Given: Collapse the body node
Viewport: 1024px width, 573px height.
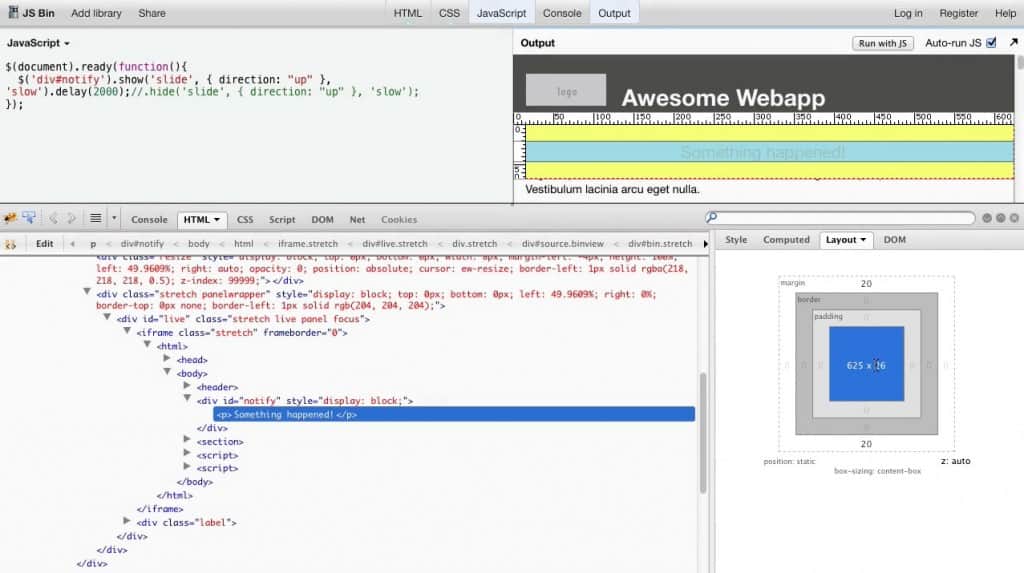Looking at the screenshot, I should (168, 371).
